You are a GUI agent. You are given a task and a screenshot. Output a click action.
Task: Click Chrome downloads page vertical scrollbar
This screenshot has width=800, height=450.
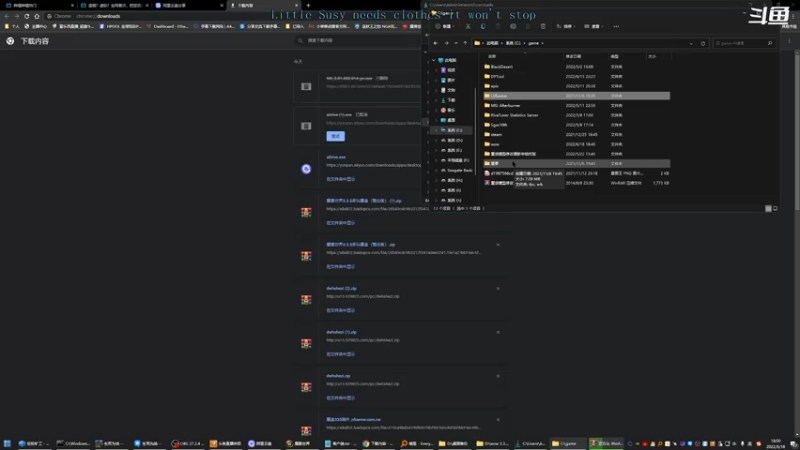tap(797, 131)
